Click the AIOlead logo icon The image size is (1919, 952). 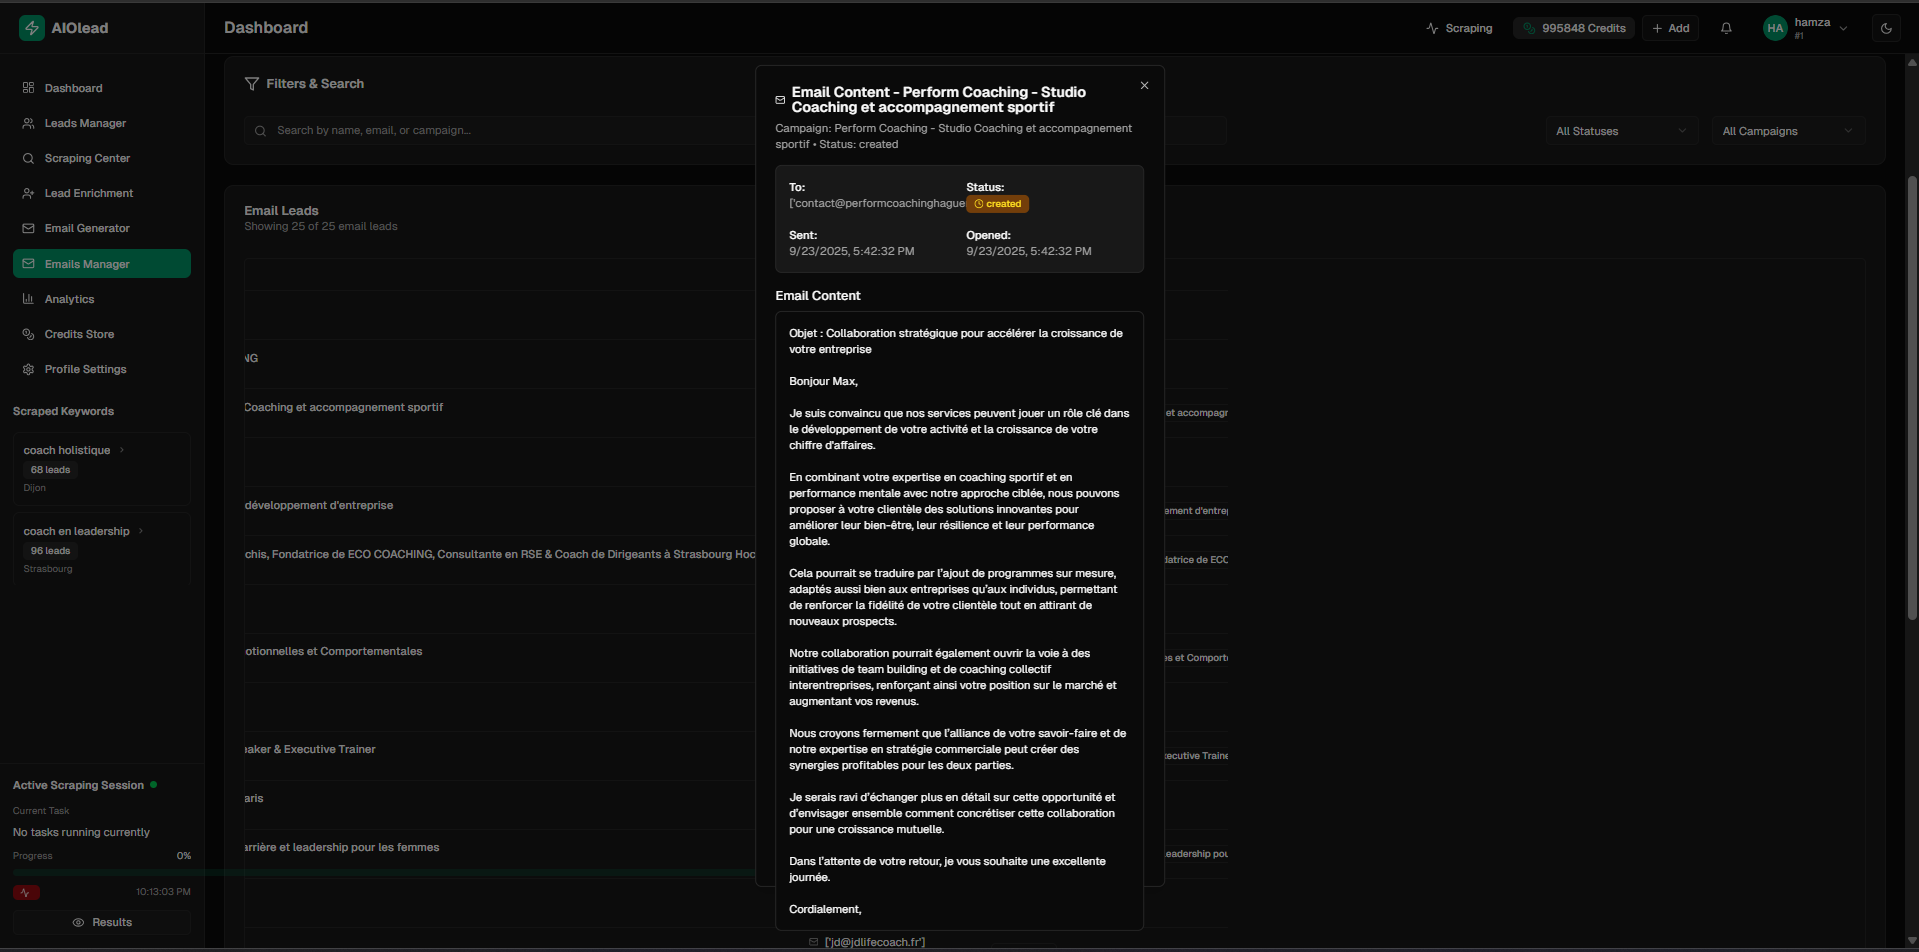(31, 27)
